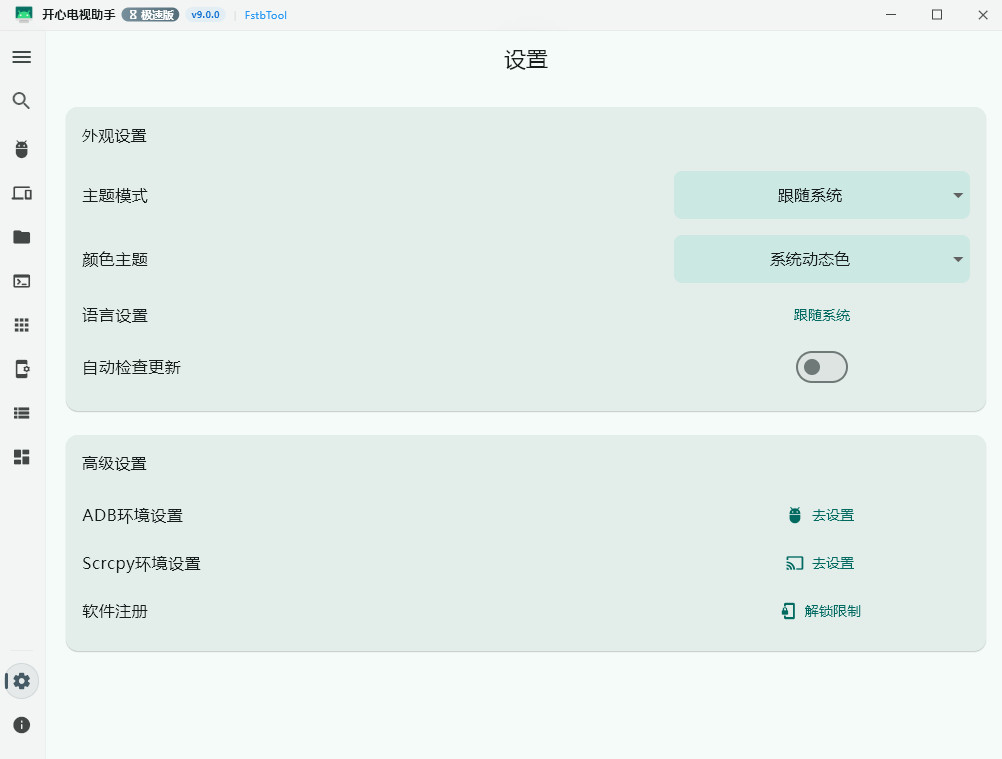Viewport: 1002px width, 759px height.
Task: Close the application window
Action: click(x=983, y=15)
